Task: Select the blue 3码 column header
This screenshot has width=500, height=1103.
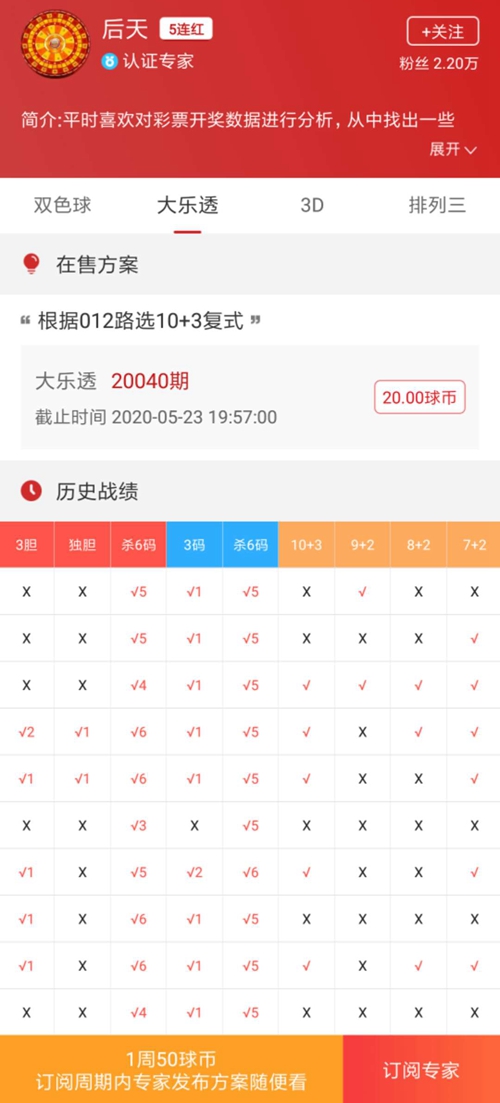Action: click(194, 544)
